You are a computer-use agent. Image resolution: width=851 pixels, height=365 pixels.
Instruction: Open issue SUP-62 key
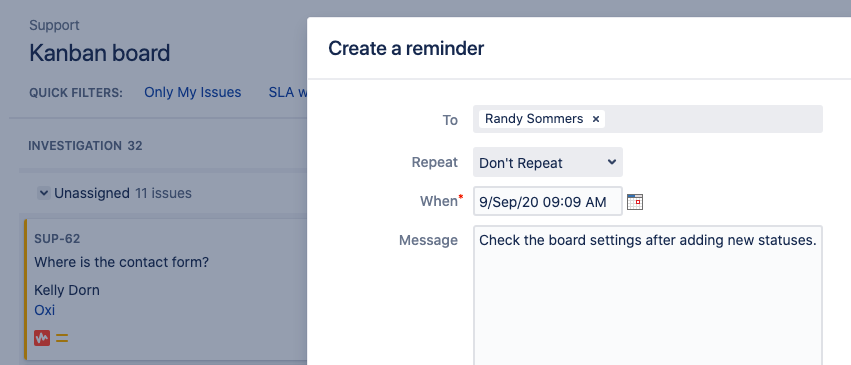pyautogui.click(x=58, y=239)
